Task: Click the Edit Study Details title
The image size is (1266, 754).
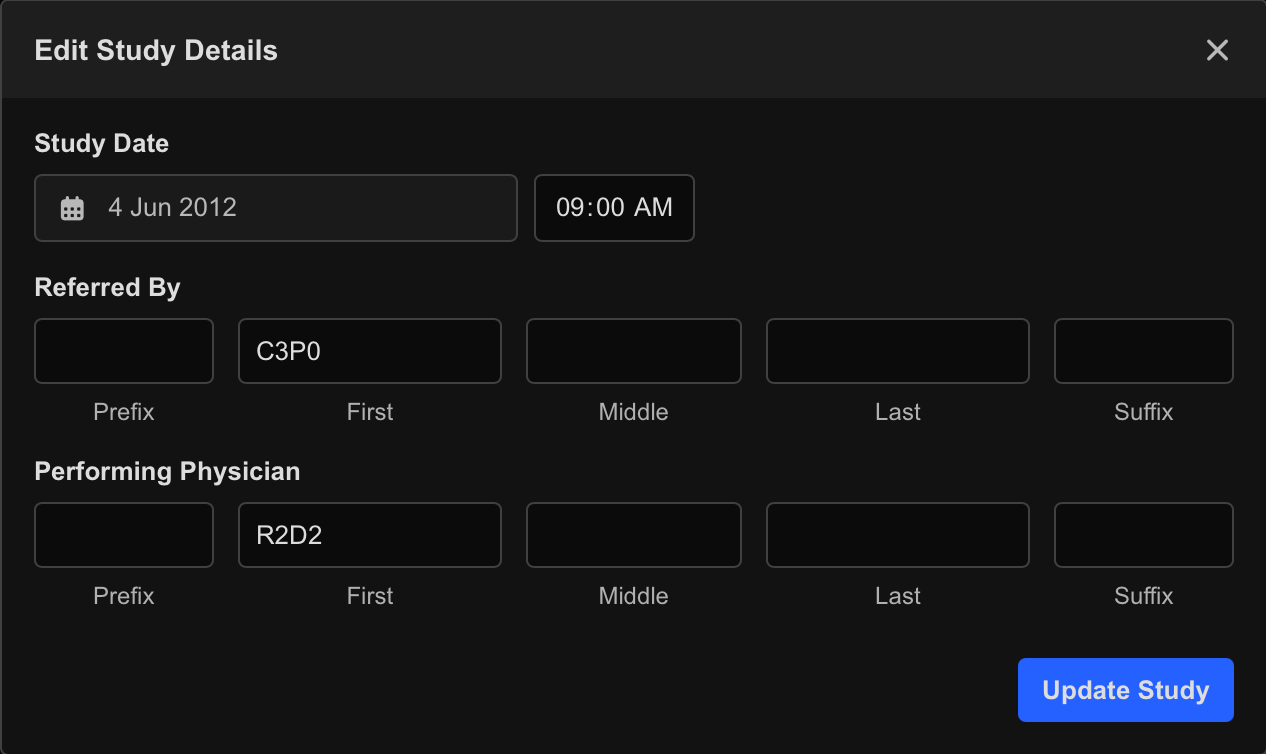Action: tap(156, 51)
